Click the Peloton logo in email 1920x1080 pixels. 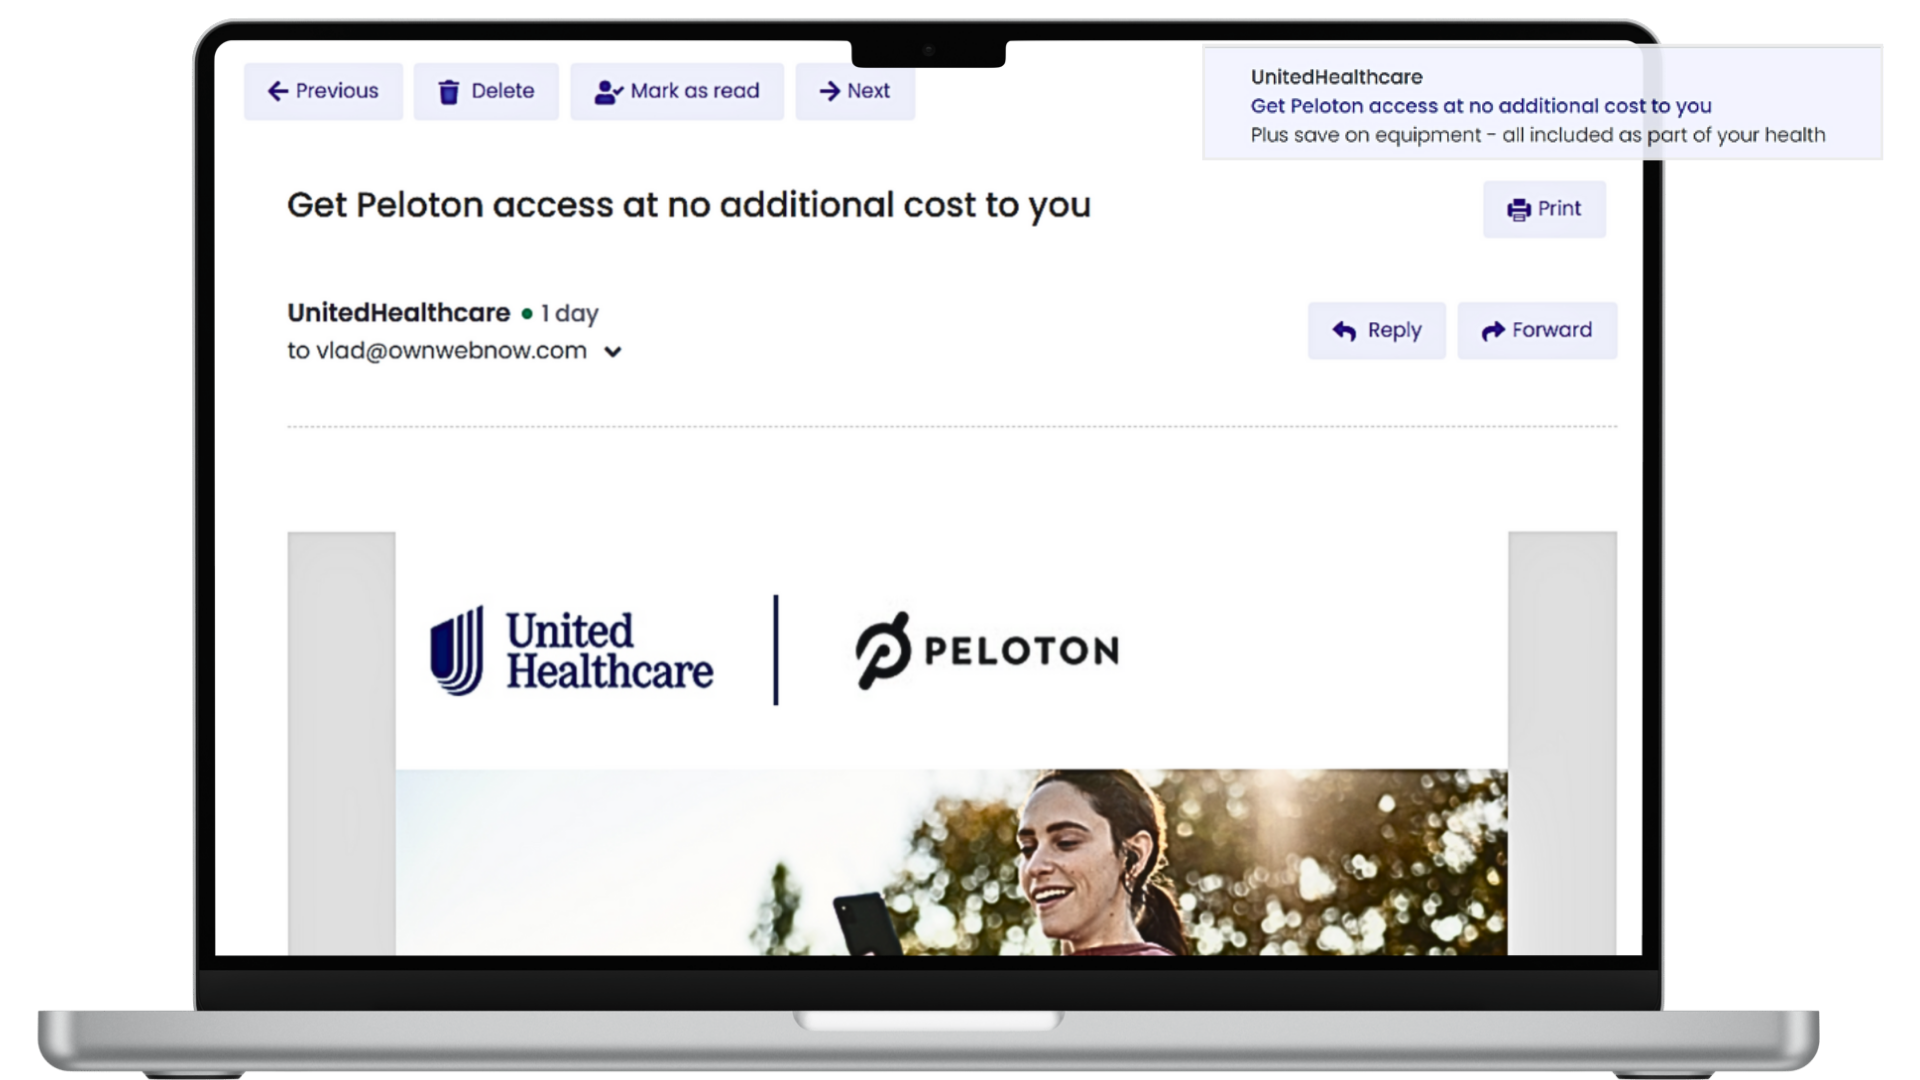[x=987, y=650]
